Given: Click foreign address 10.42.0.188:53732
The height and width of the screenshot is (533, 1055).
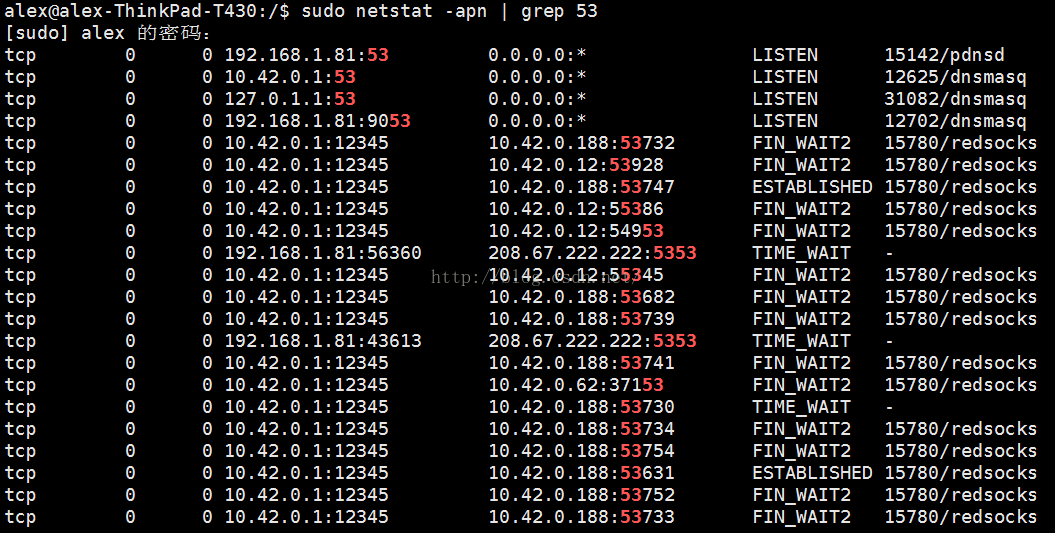Looking at the screenshot, I should coord(581,143).
